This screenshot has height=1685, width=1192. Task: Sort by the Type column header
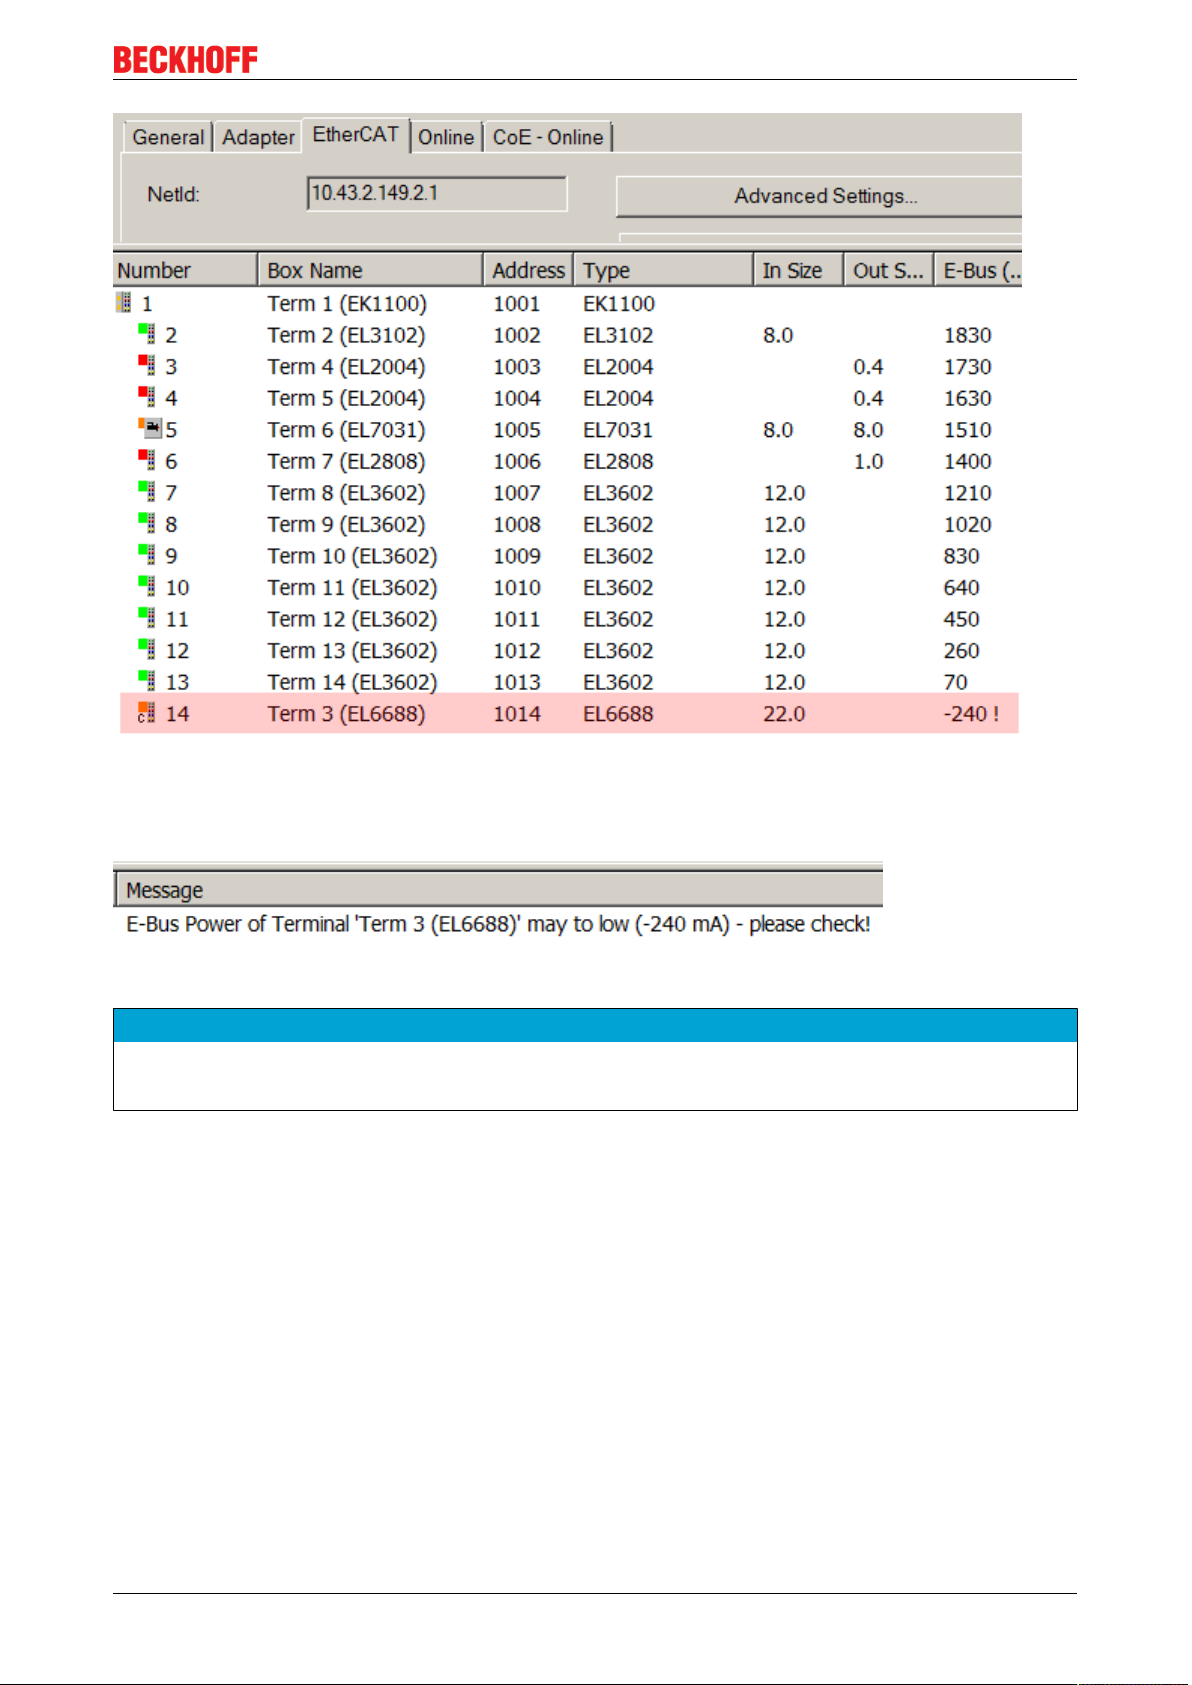pyautogui.click(x=663, y=270)
